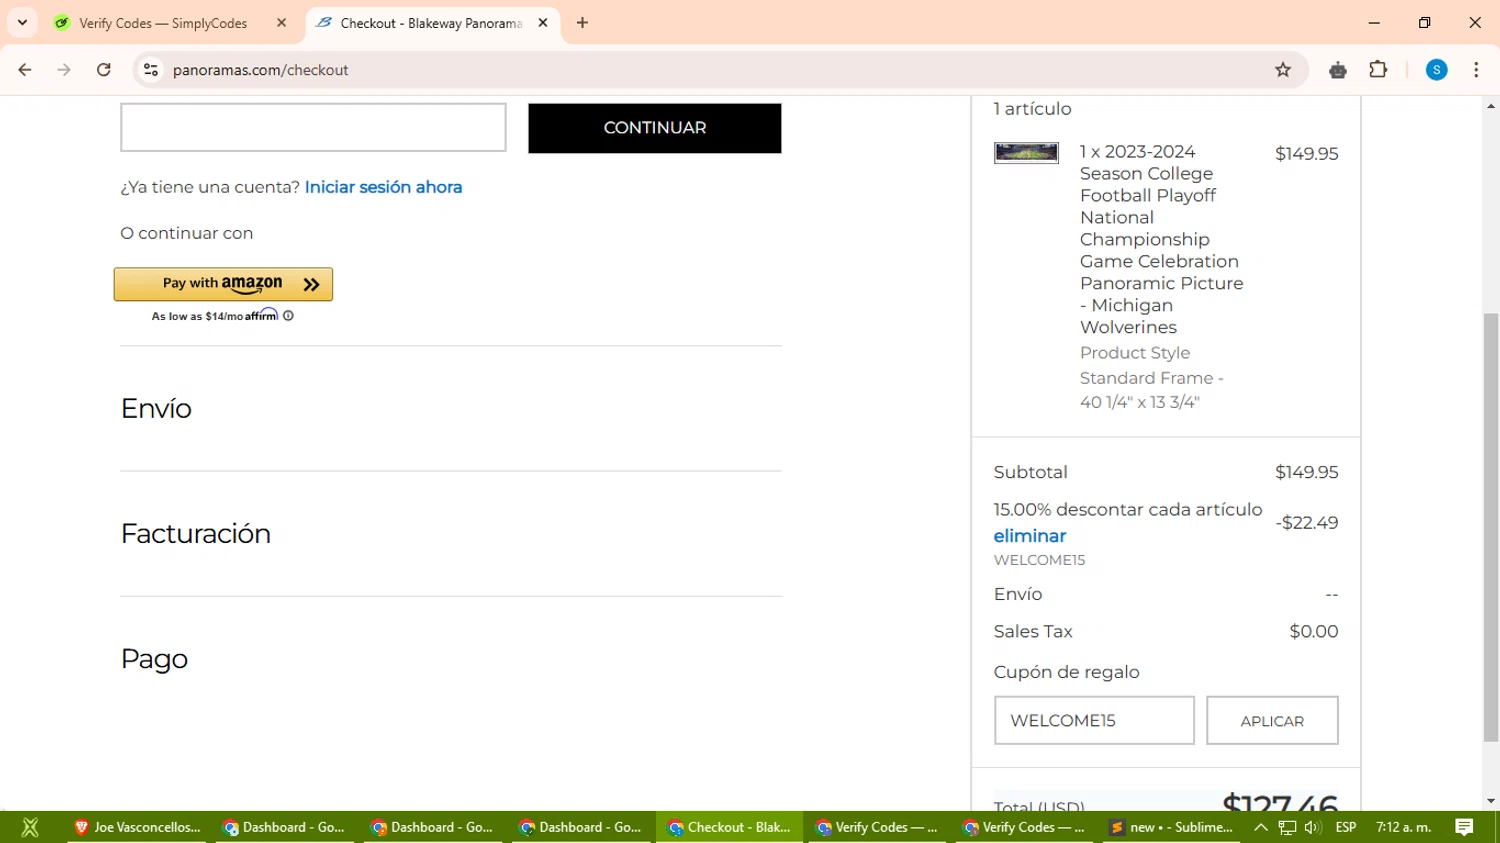
Task: Click the Standard Frame product style text
Action: (1152, 390)
